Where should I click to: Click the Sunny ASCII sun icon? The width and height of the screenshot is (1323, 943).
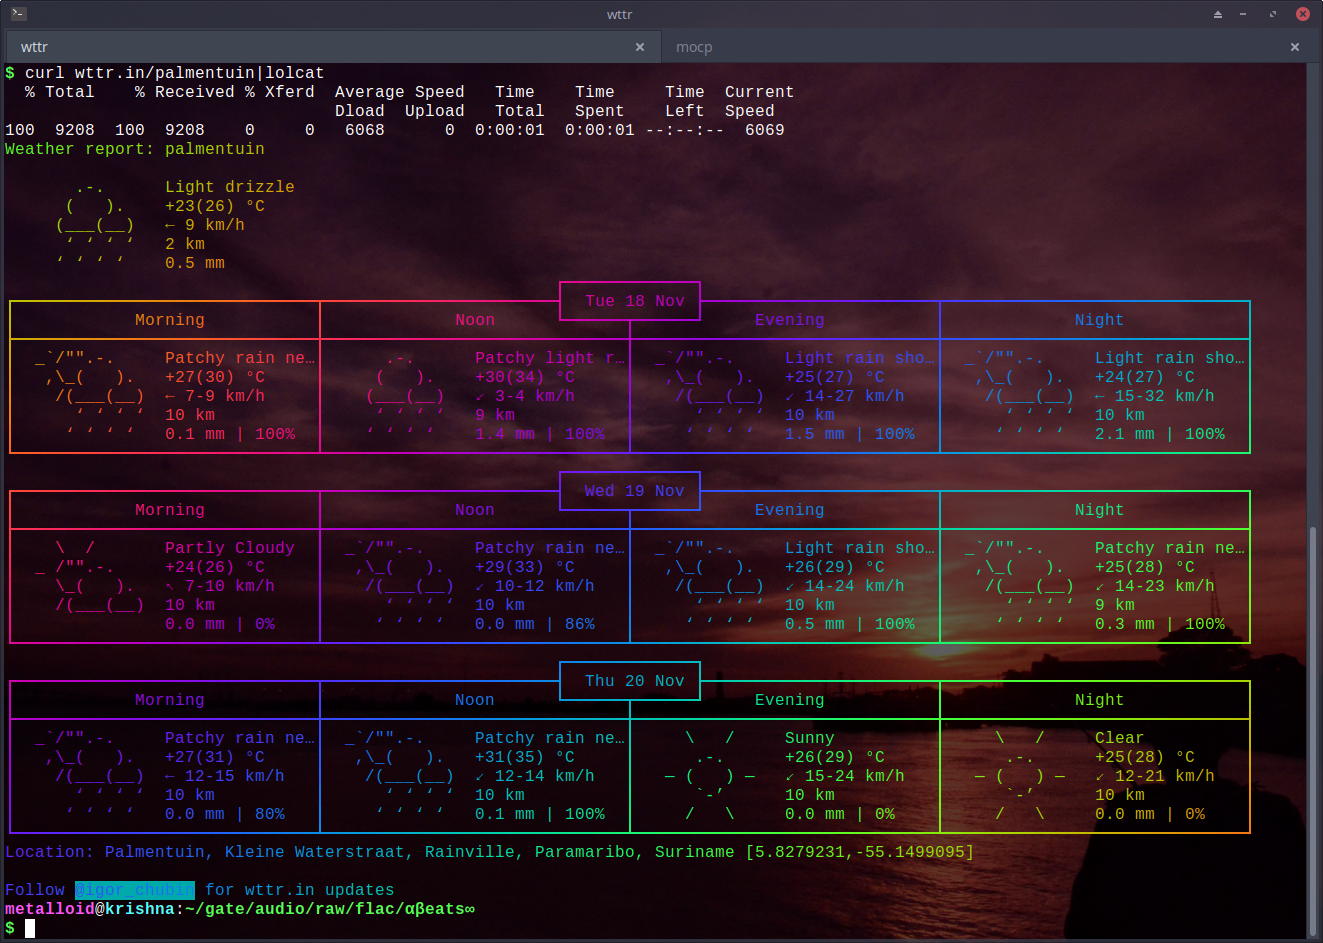(709, 776)
